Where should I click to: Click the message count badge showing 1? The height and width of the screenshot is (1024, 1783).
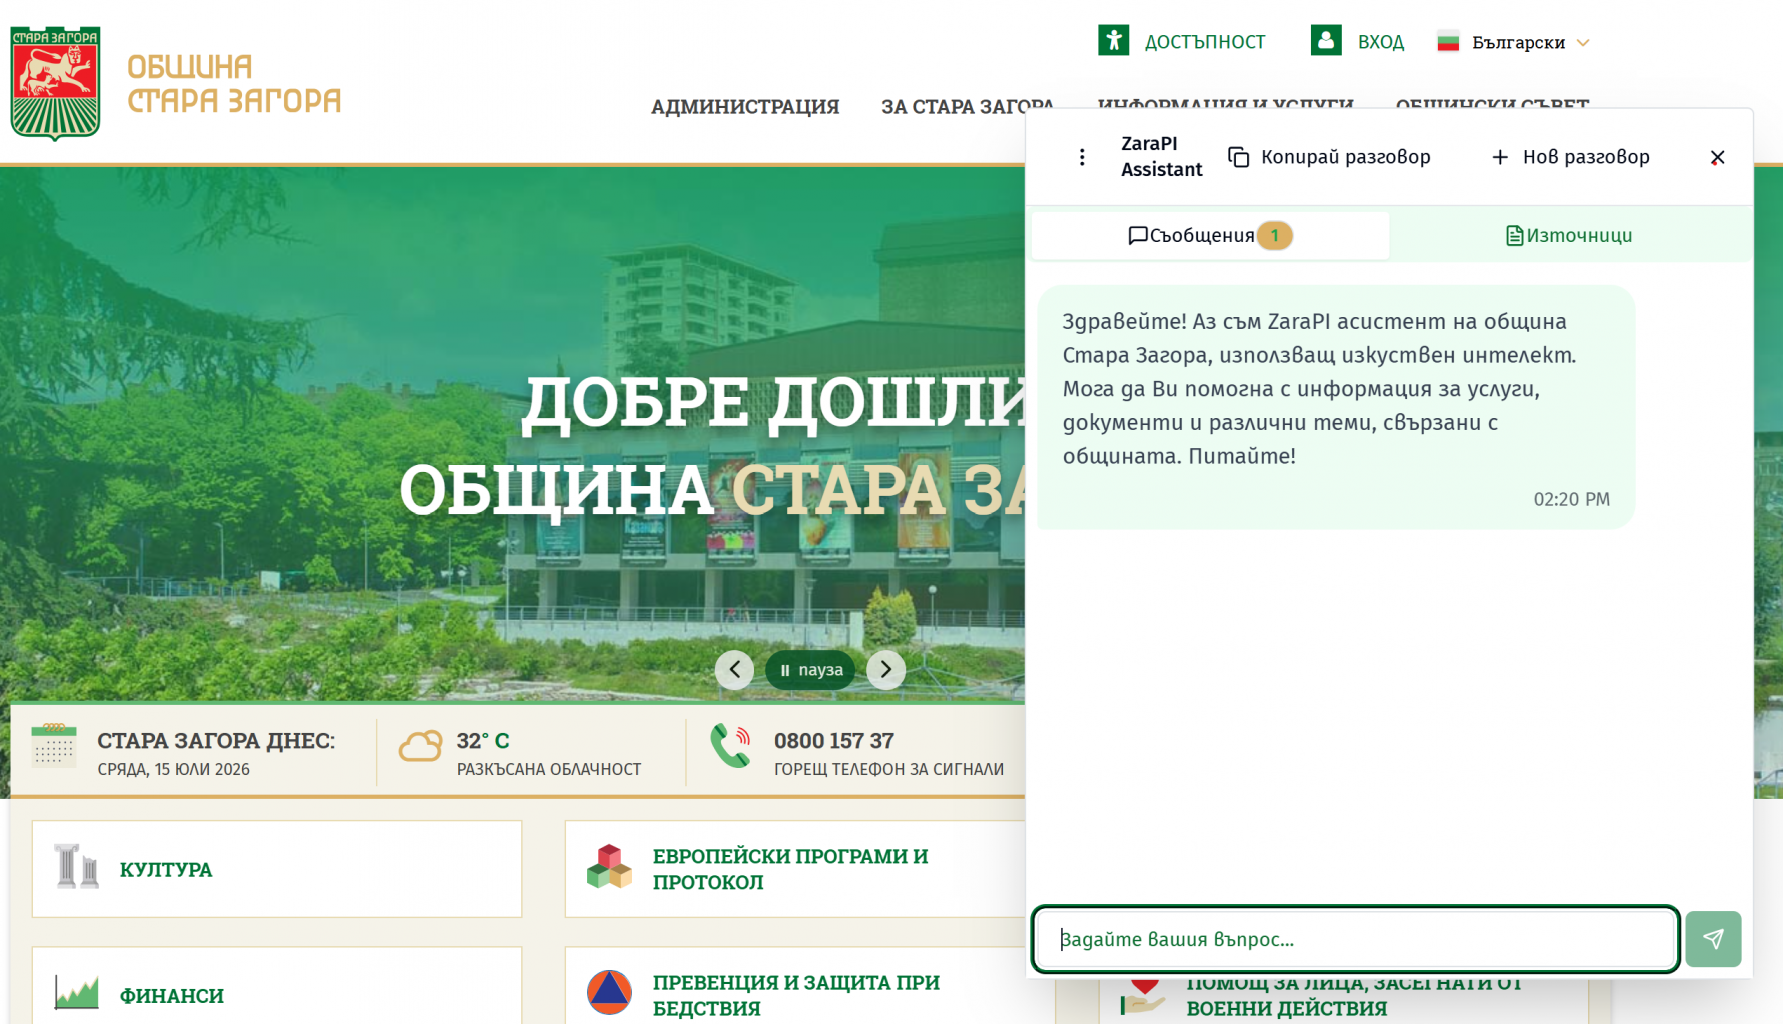[1275, 235]
